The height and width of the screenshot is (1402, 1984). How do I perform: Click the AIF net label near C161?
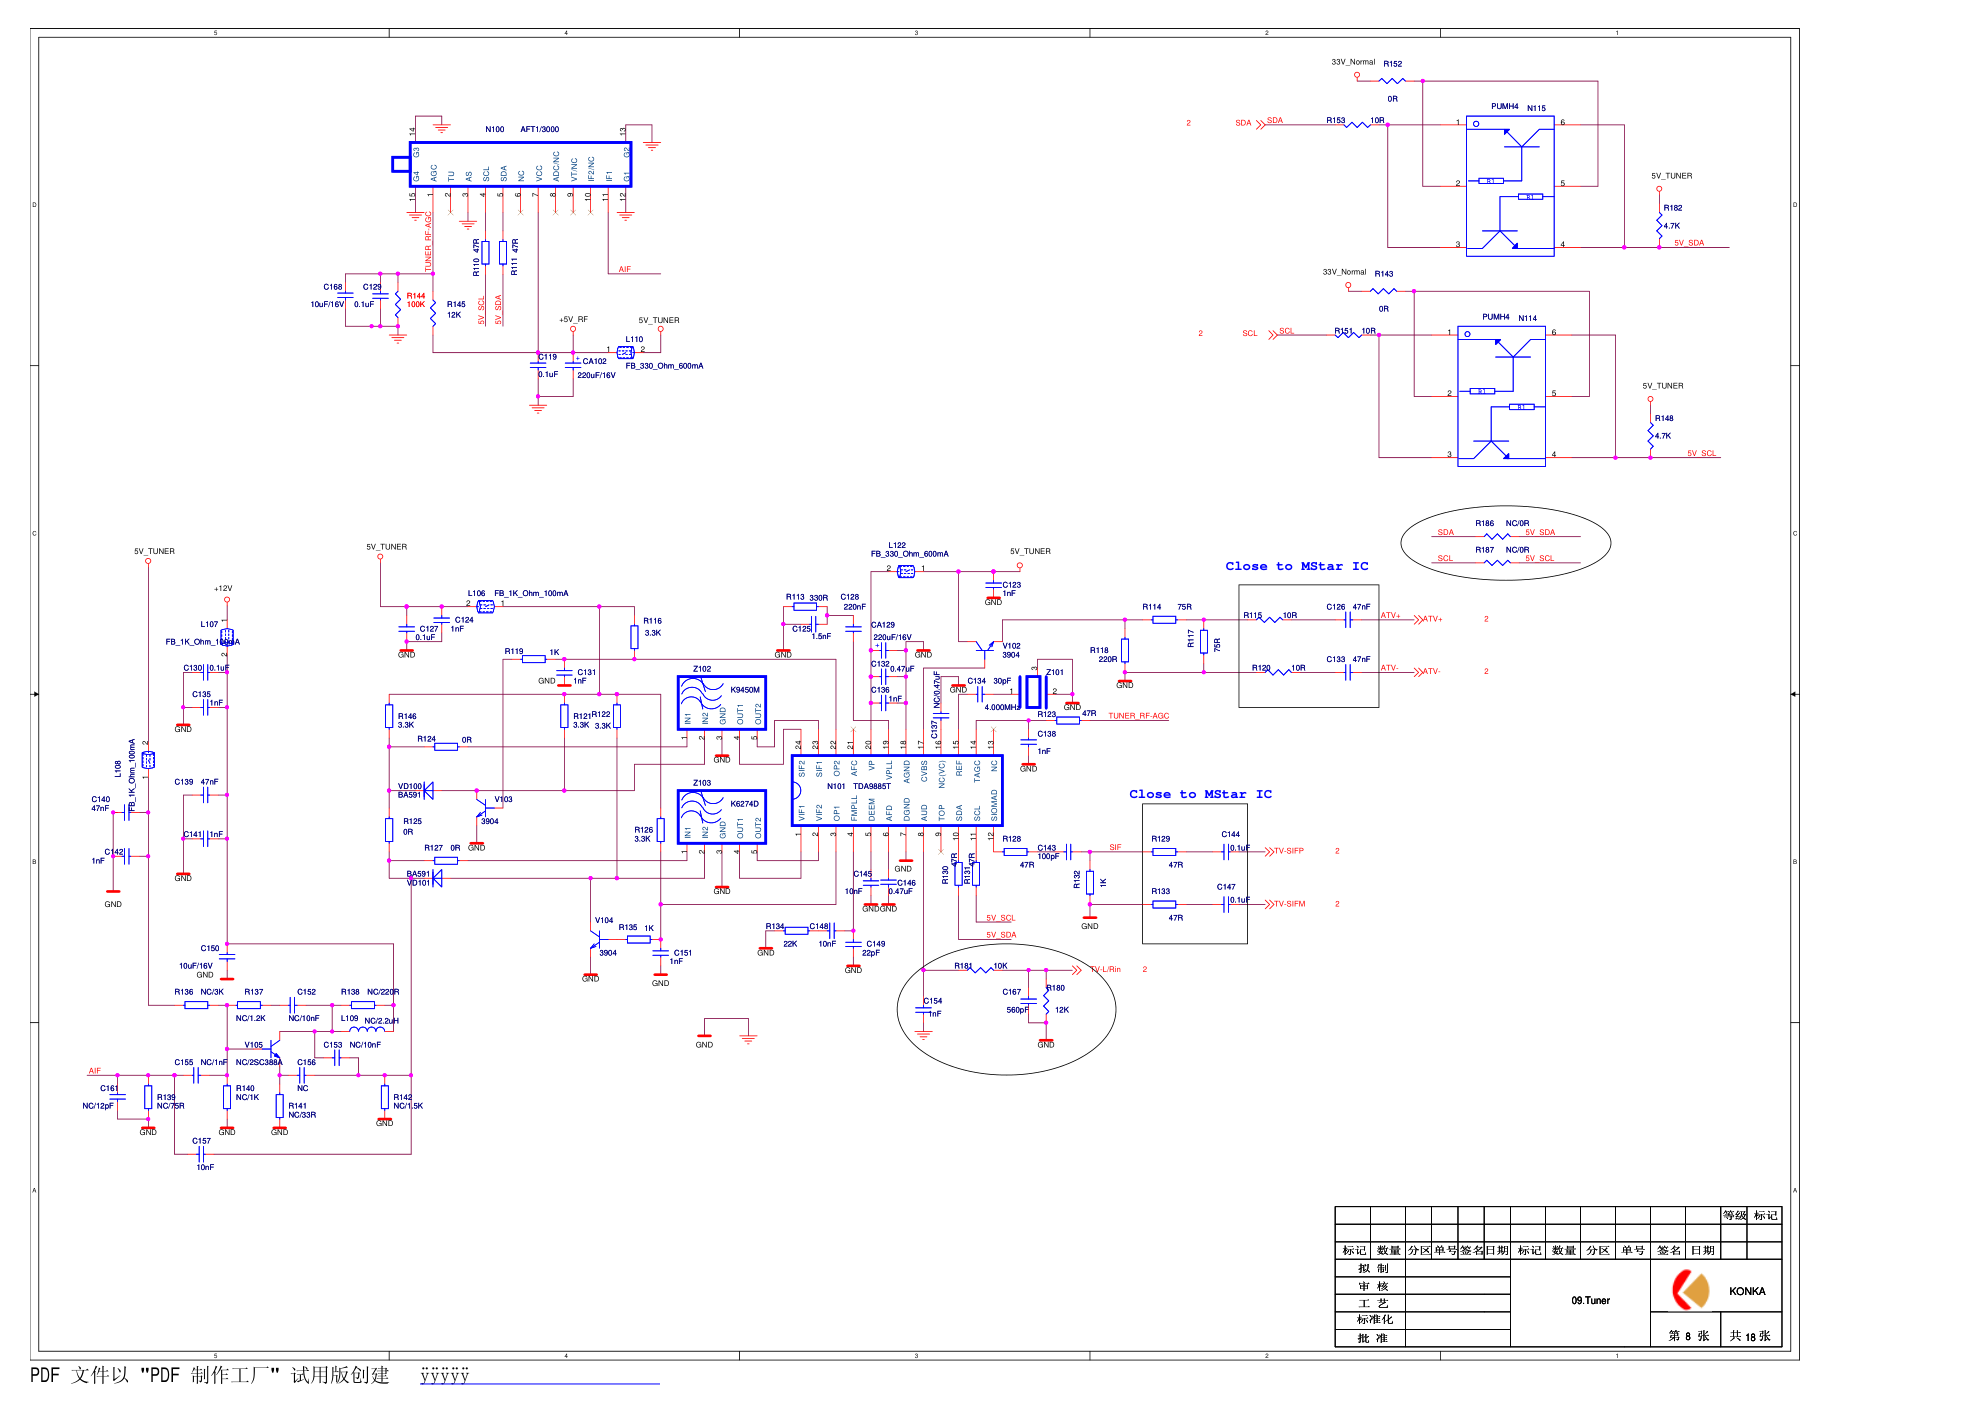[94, 1071]
